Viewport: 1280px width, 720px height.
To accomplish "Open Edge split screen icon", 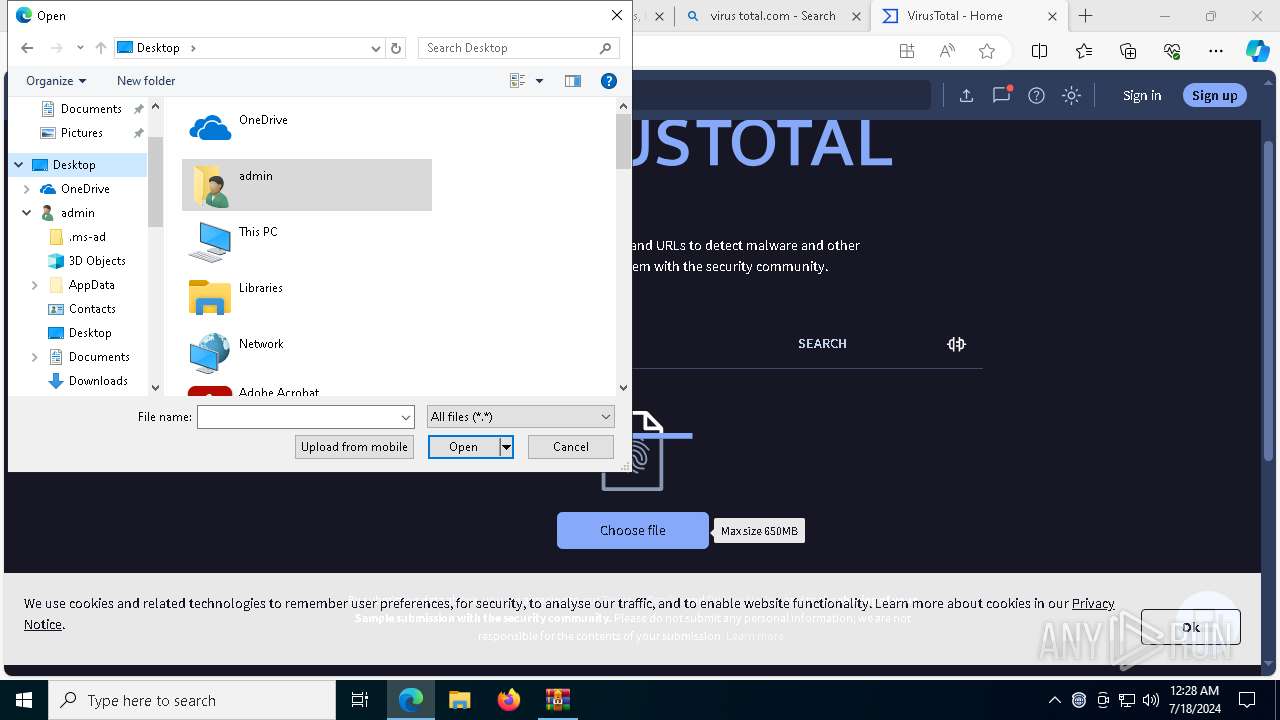I will click(x=1039, y=51).
